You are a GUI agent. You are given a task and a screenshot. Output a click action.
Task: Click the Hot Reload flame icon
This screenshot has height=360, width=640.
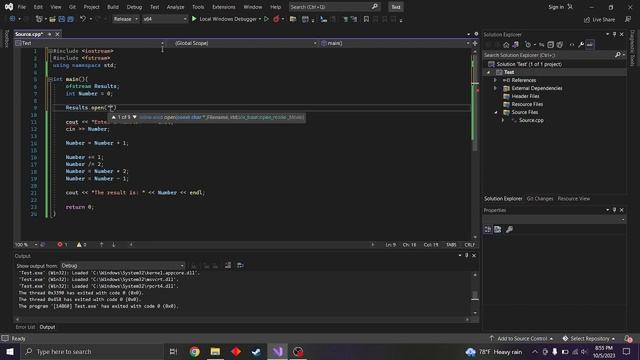[276, 19]
